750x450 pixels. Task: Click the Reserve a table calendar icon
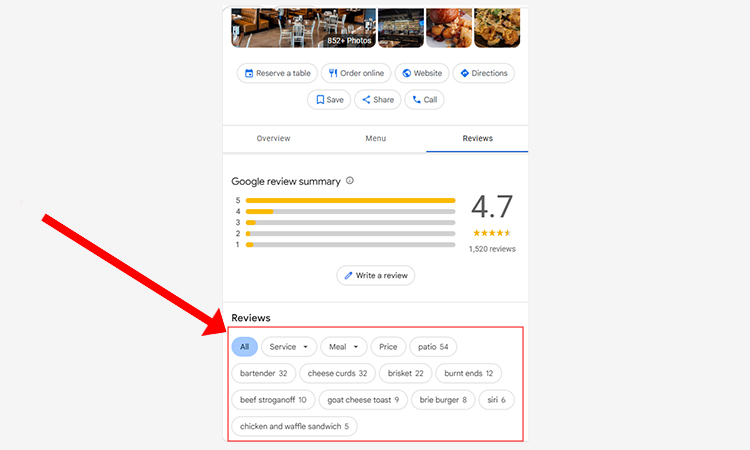tap(248, 73)
